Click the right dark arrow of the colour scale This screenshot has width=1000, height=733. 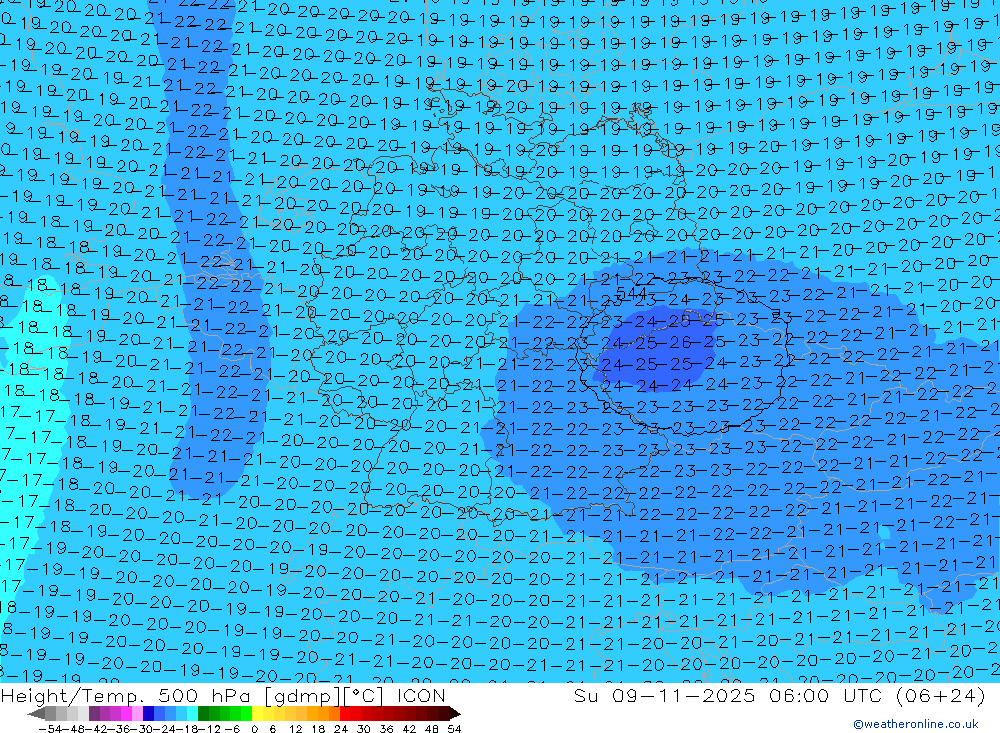(455, 713)
